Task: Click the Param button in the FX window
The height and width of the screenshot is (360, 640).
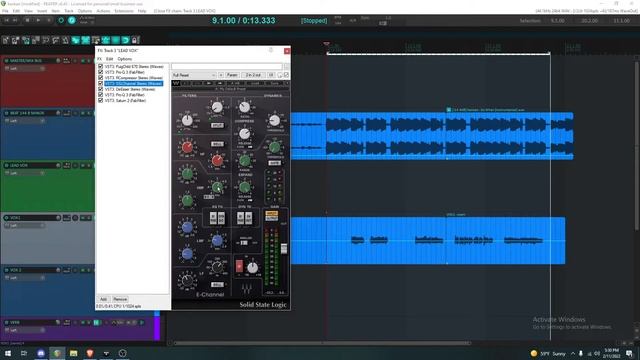Action: click(232, 75)
